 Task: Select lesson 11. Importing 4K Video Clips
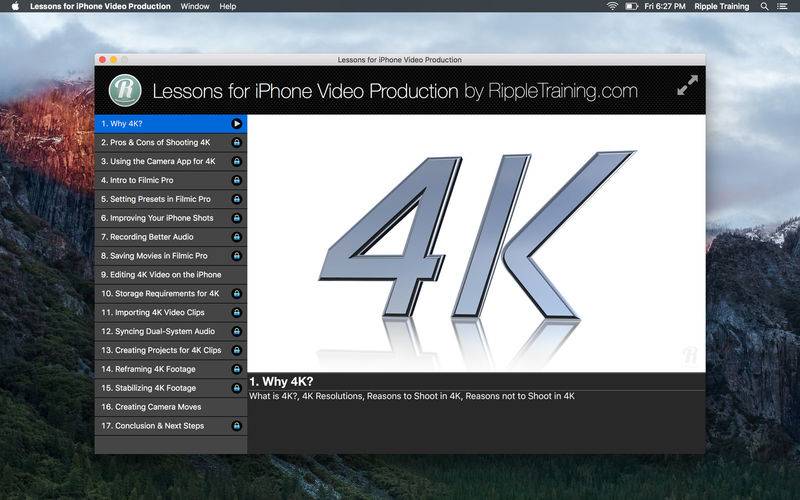(170, 312)
